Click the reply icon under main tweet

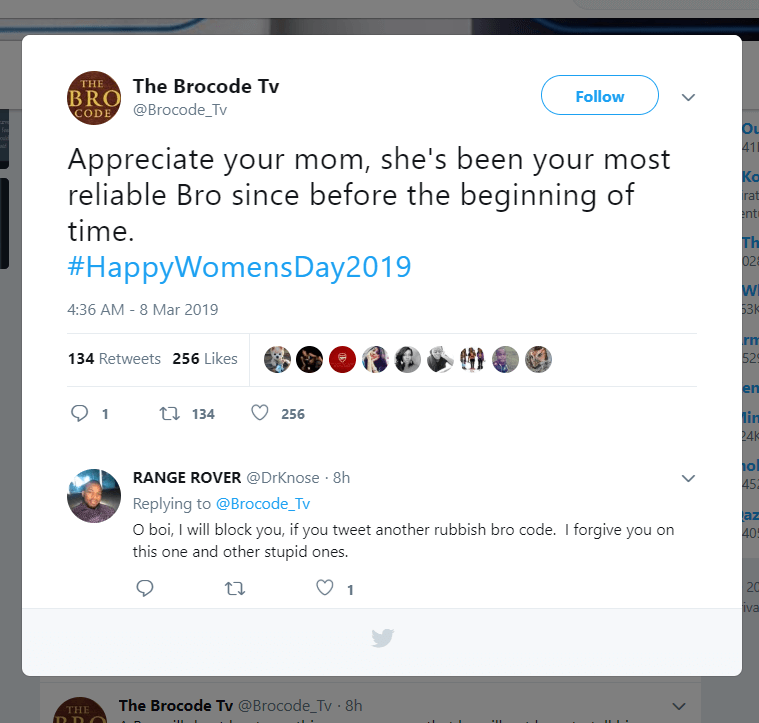click(x=80, y=413)
